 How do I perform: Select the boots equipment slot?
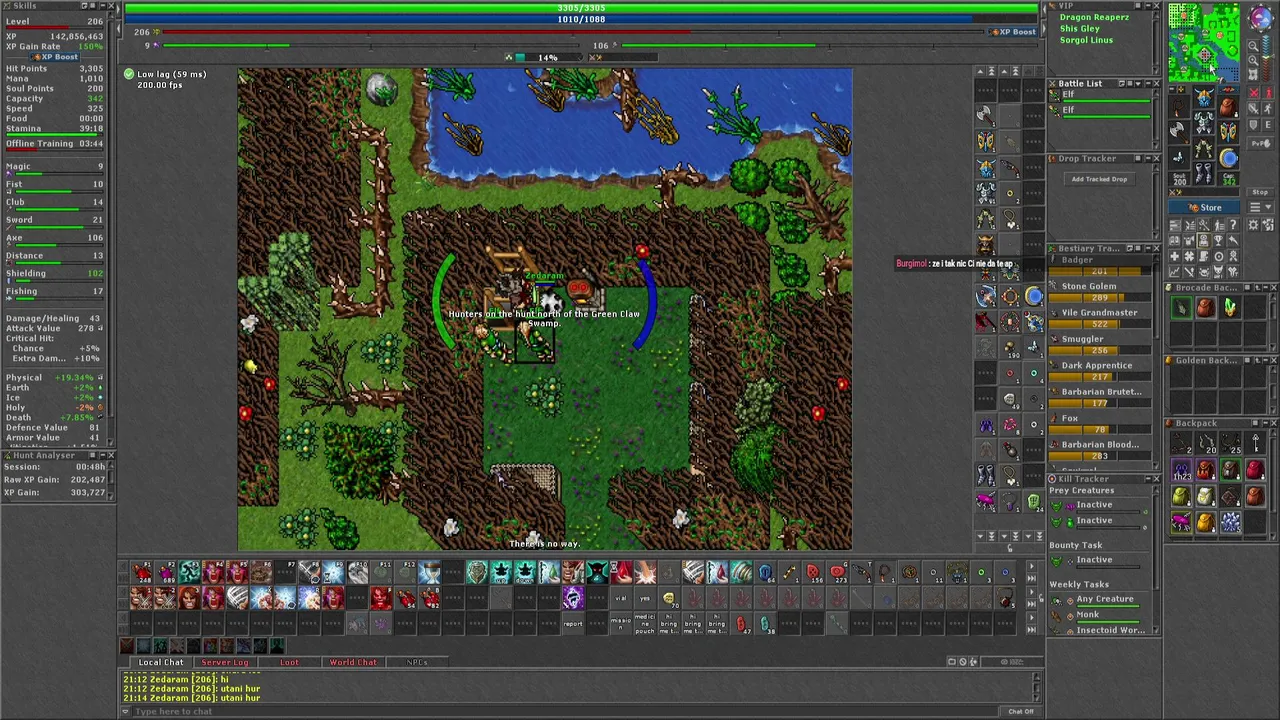tap(1203, 173)
